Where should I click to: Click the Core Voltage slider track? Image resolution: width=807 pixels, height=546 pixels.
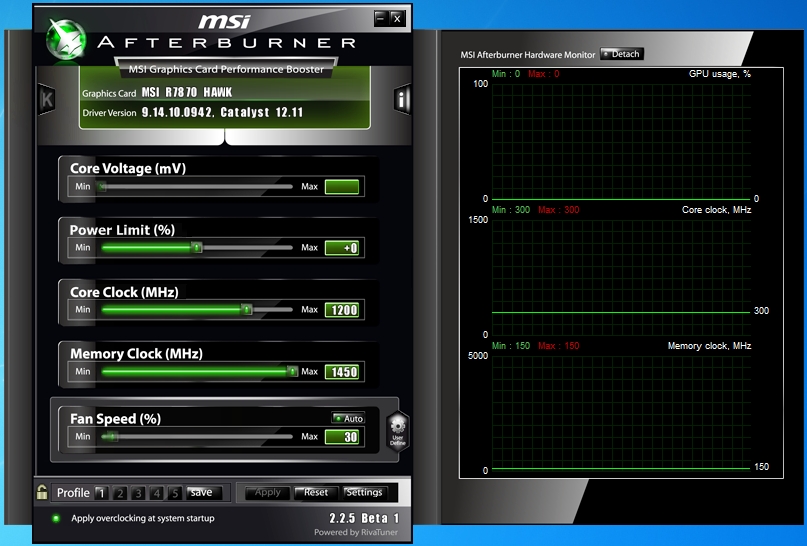pos(197,186)
